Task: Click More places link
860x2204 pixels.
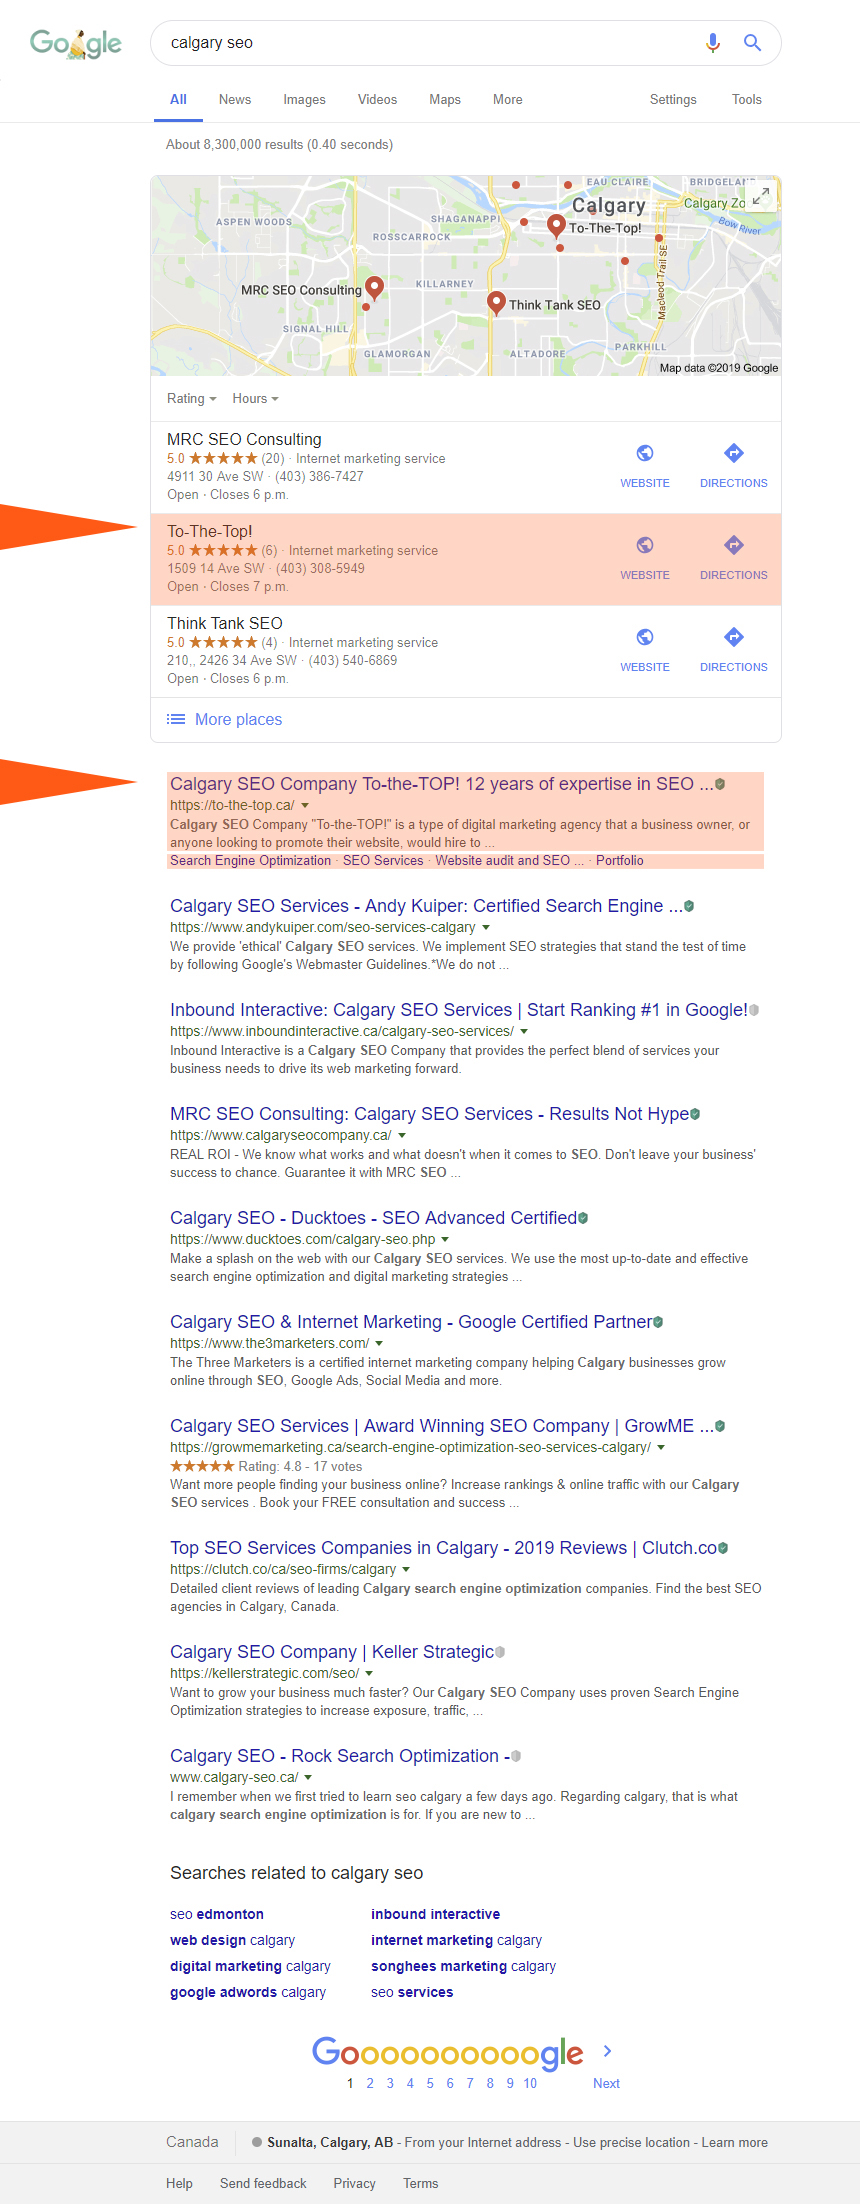Action: pos(238,719)
